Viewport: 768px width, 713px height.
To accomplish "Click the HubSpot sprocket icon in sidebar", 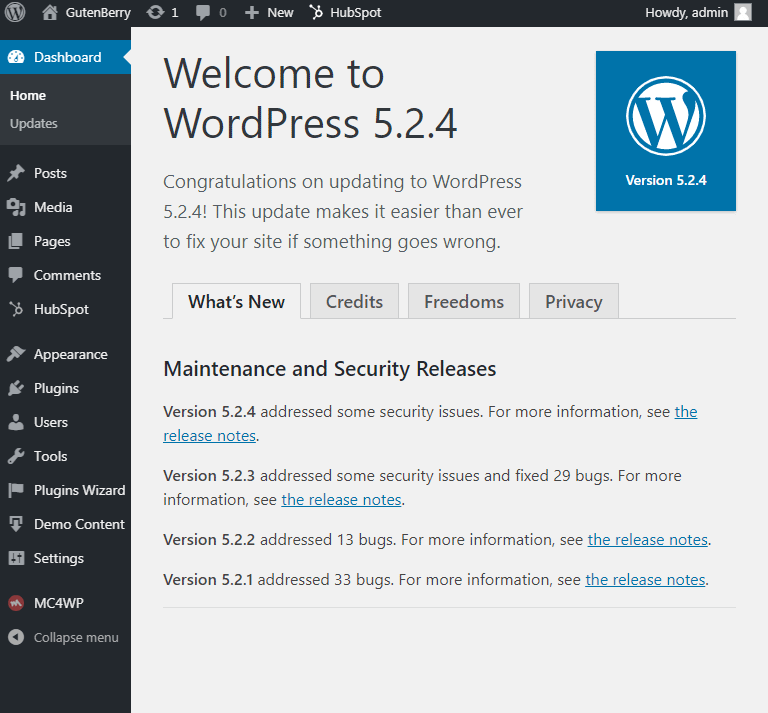I will [x=16, y=309].
